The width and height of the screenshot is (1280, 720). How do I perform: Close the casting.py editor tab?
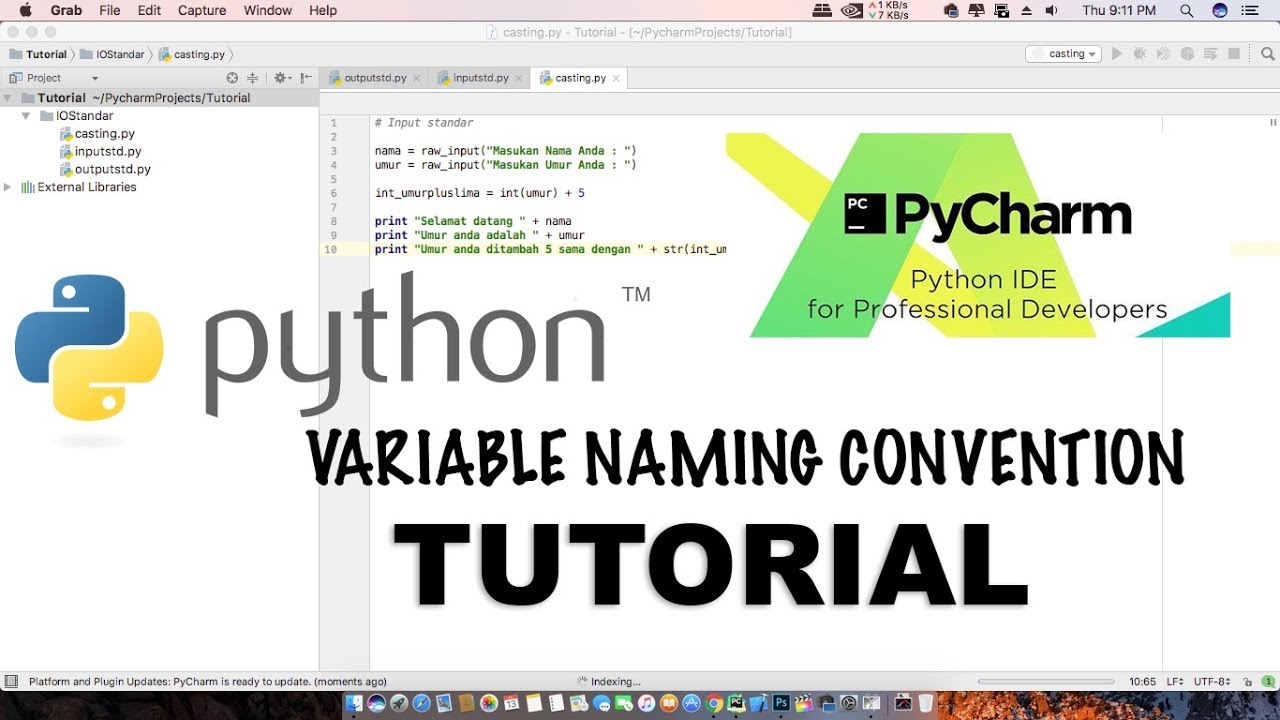point(616,78)
